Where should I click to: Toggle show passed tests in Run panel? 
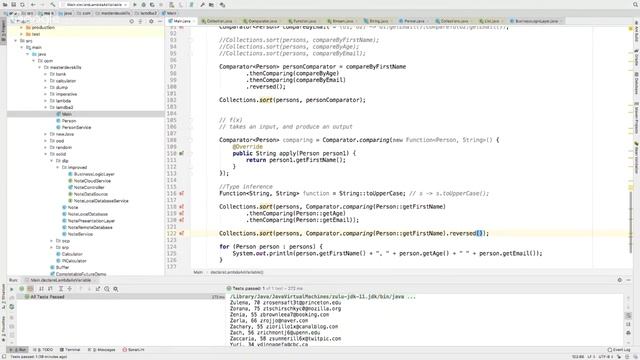pyautogui.click(x=22, y=289)
